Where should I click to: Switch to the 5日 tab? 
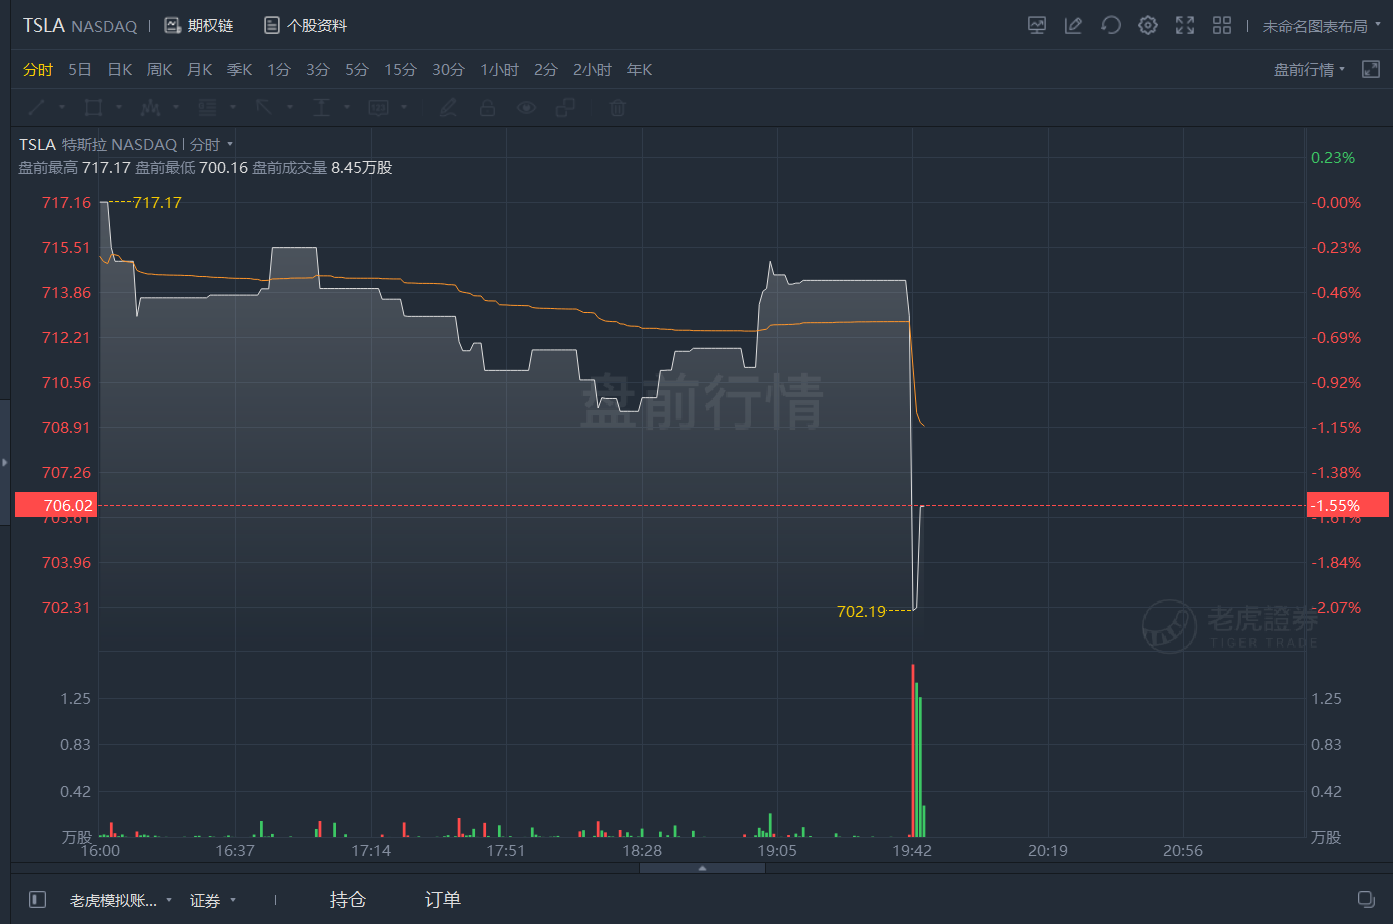pyautogui.click(x=80, y=69)
